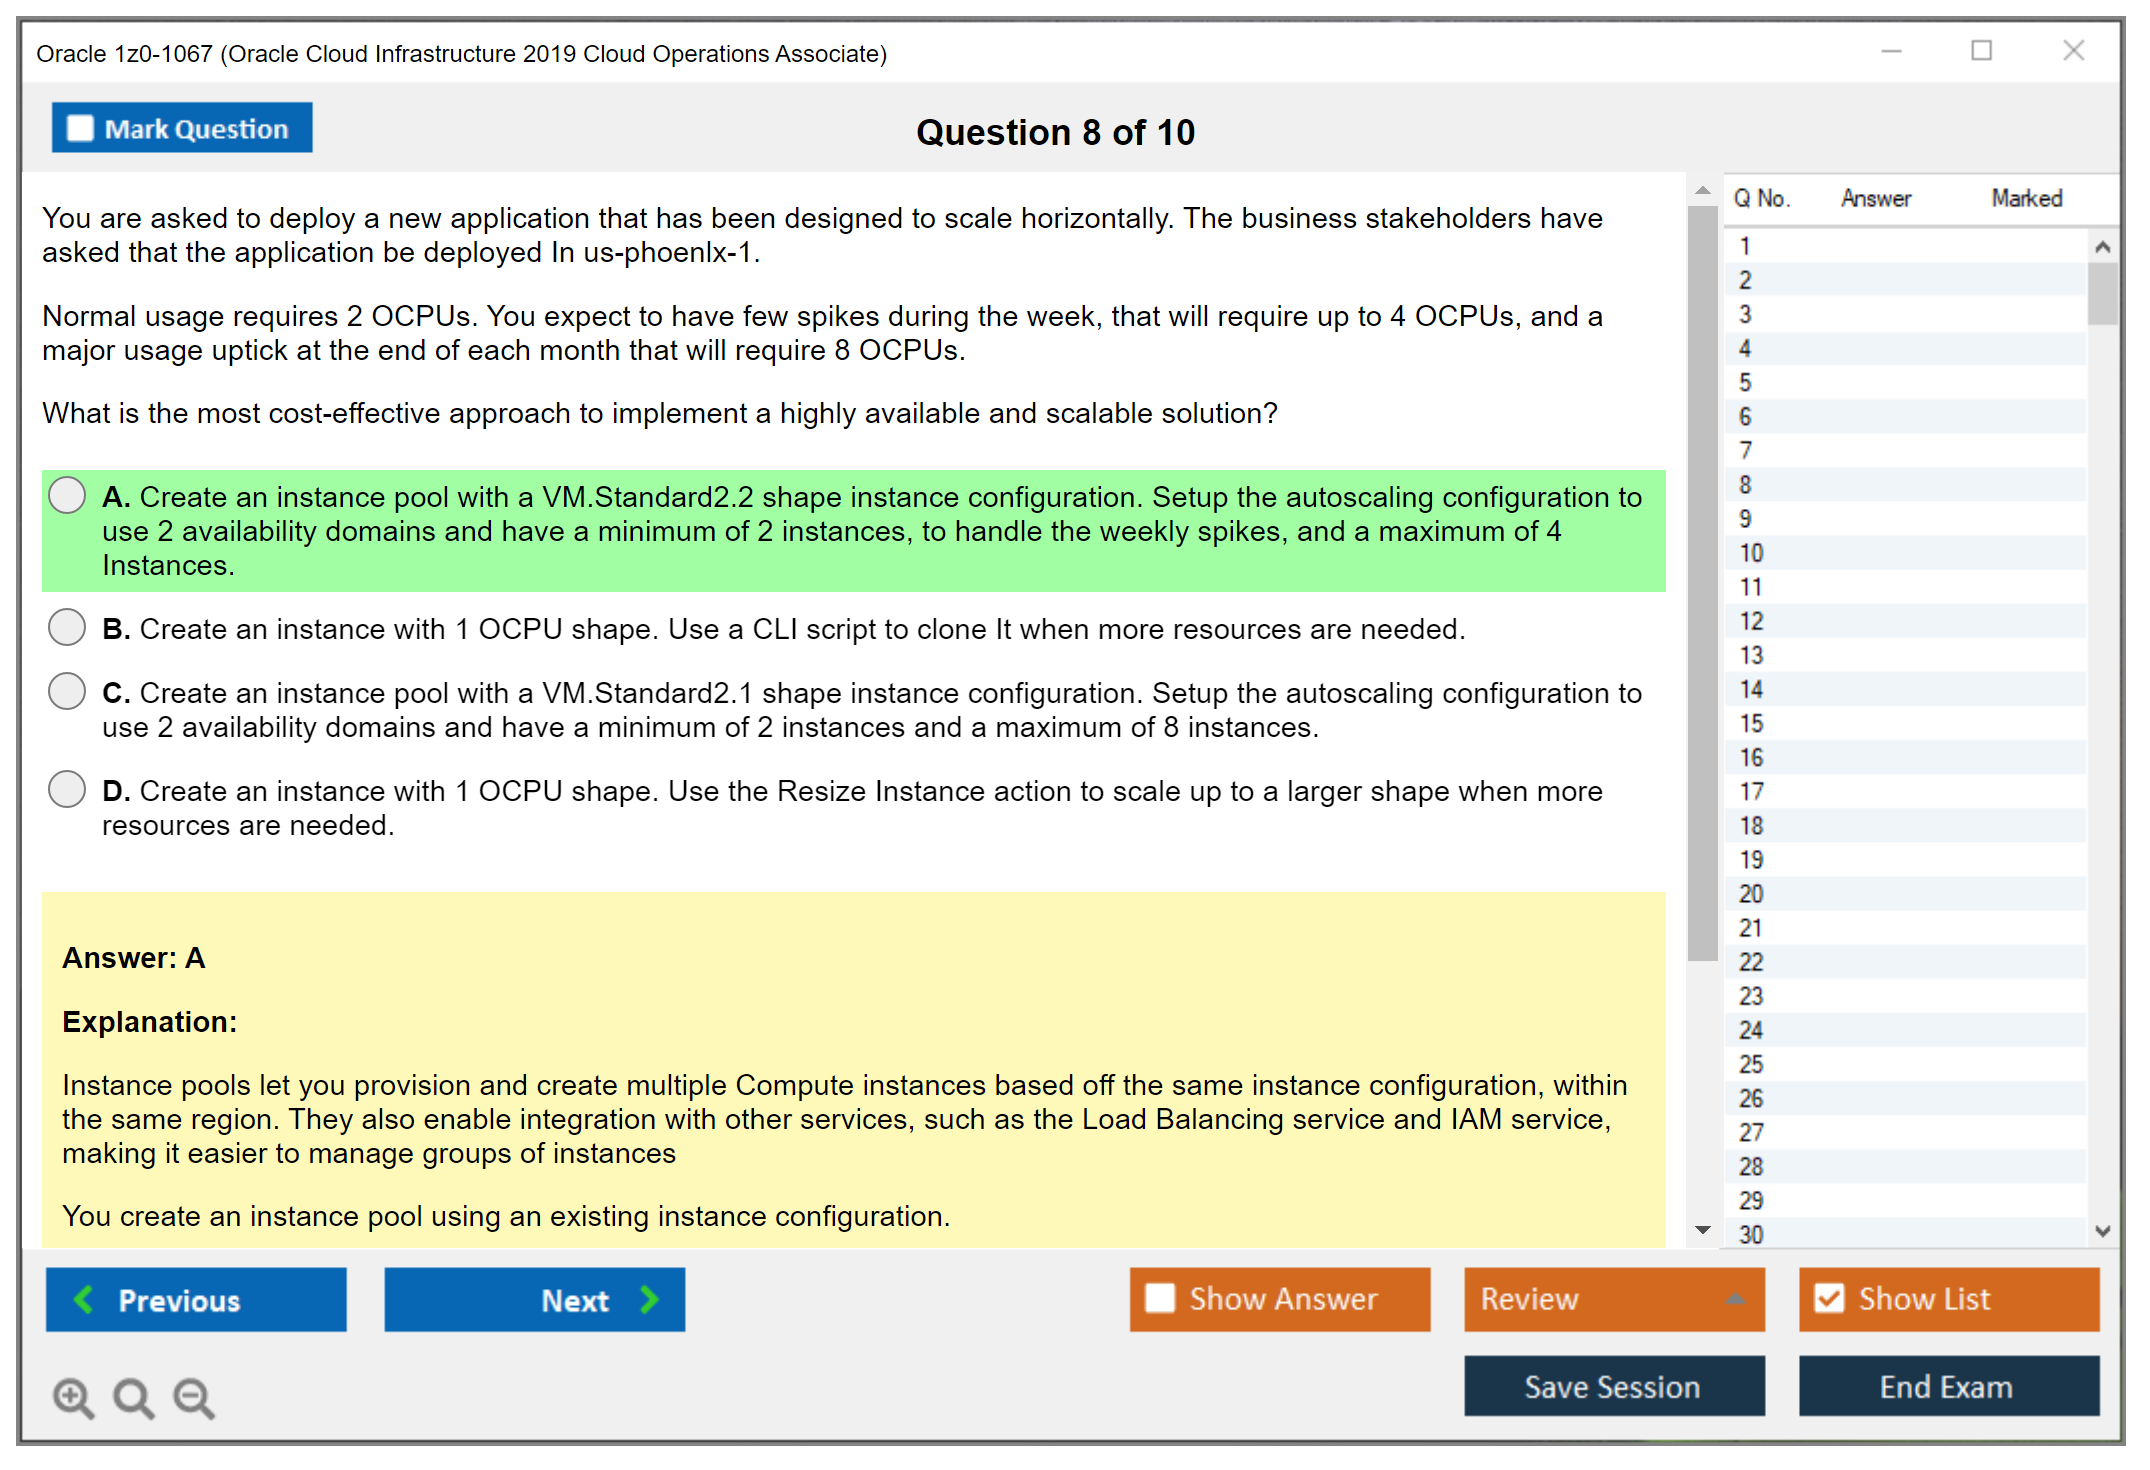Click question panel scroll-down arrow
Screen dimensions: 2150x1470
(x=1702, y=1230)
